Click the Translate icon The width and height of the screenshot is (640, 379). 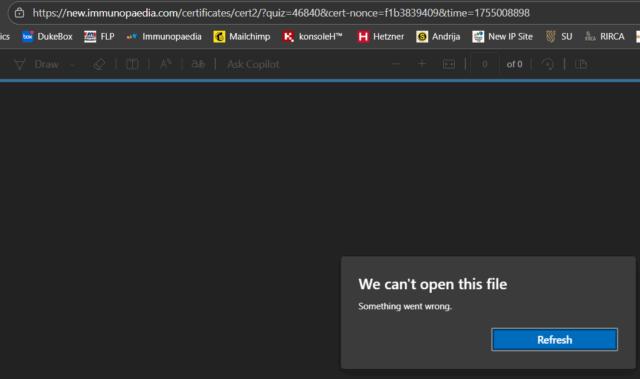198,64
